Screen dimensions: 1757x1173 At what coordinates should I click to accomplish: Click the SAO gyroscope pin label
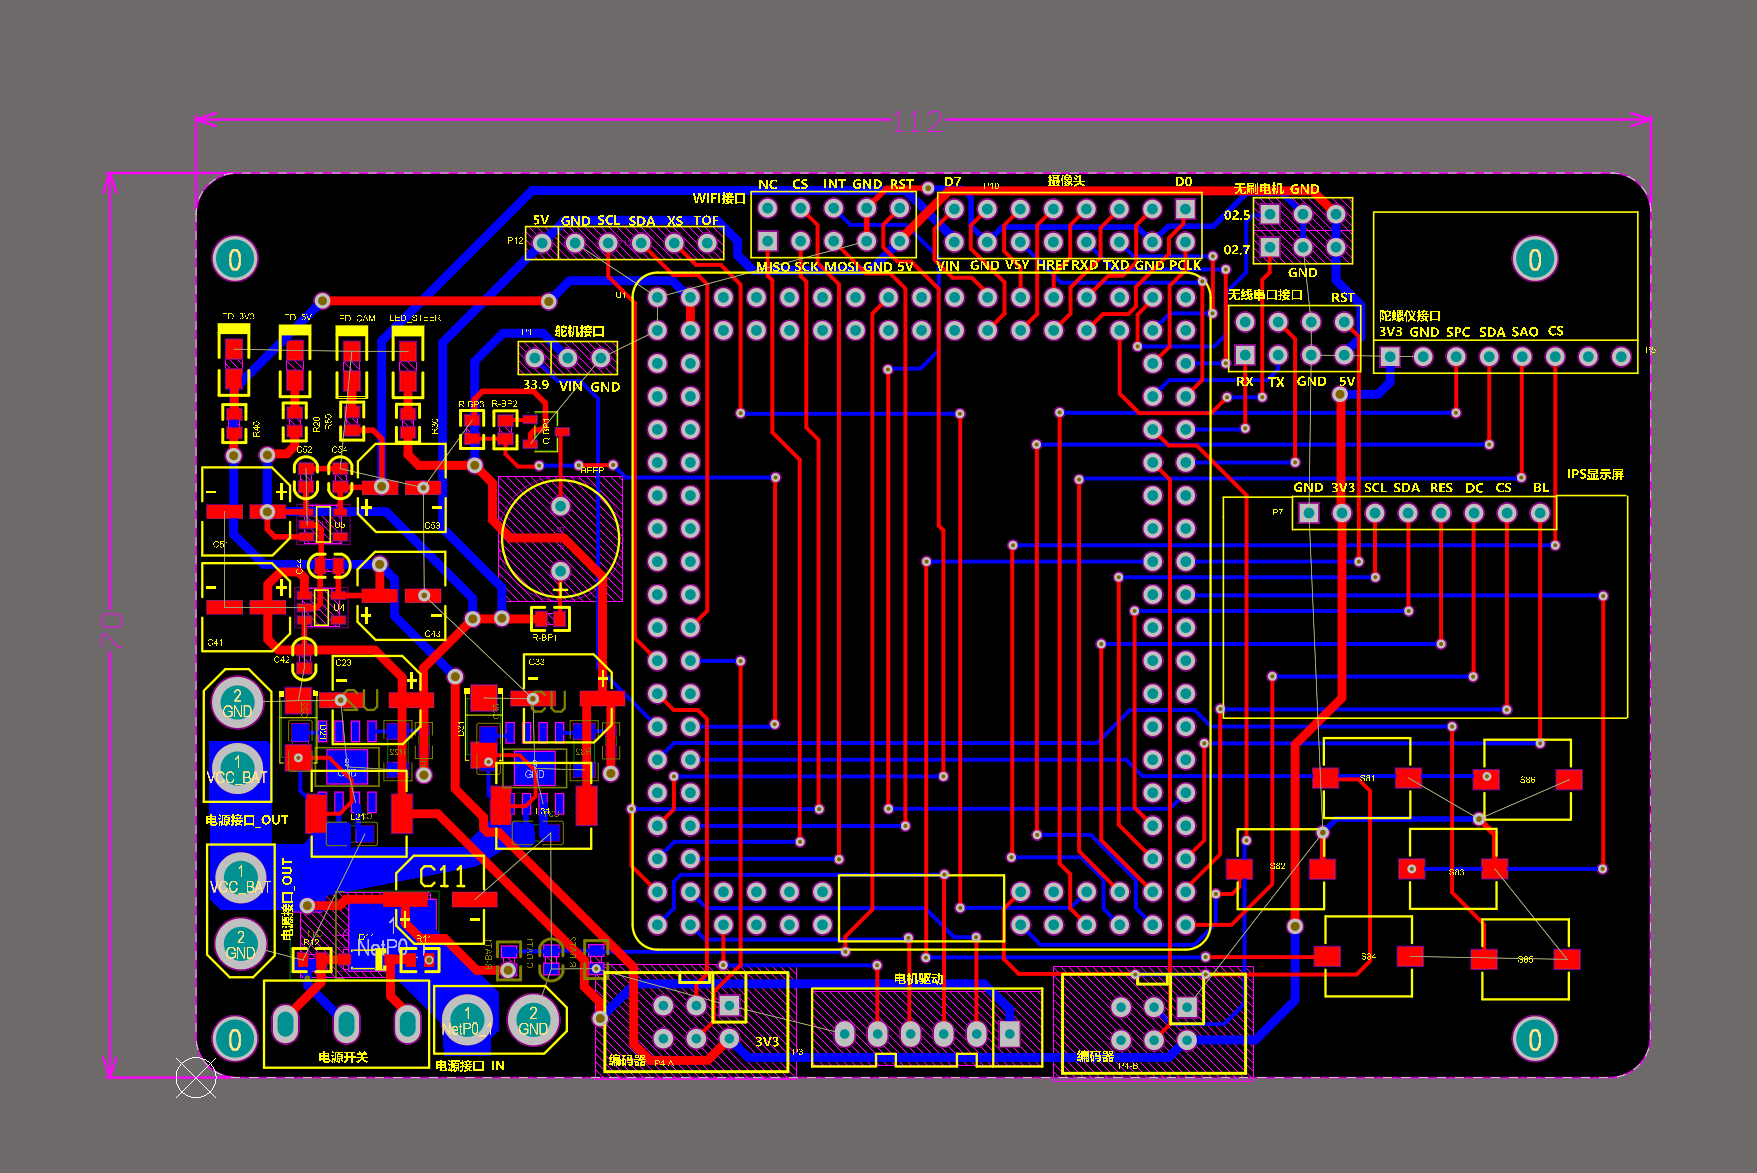click(1525, 332)
